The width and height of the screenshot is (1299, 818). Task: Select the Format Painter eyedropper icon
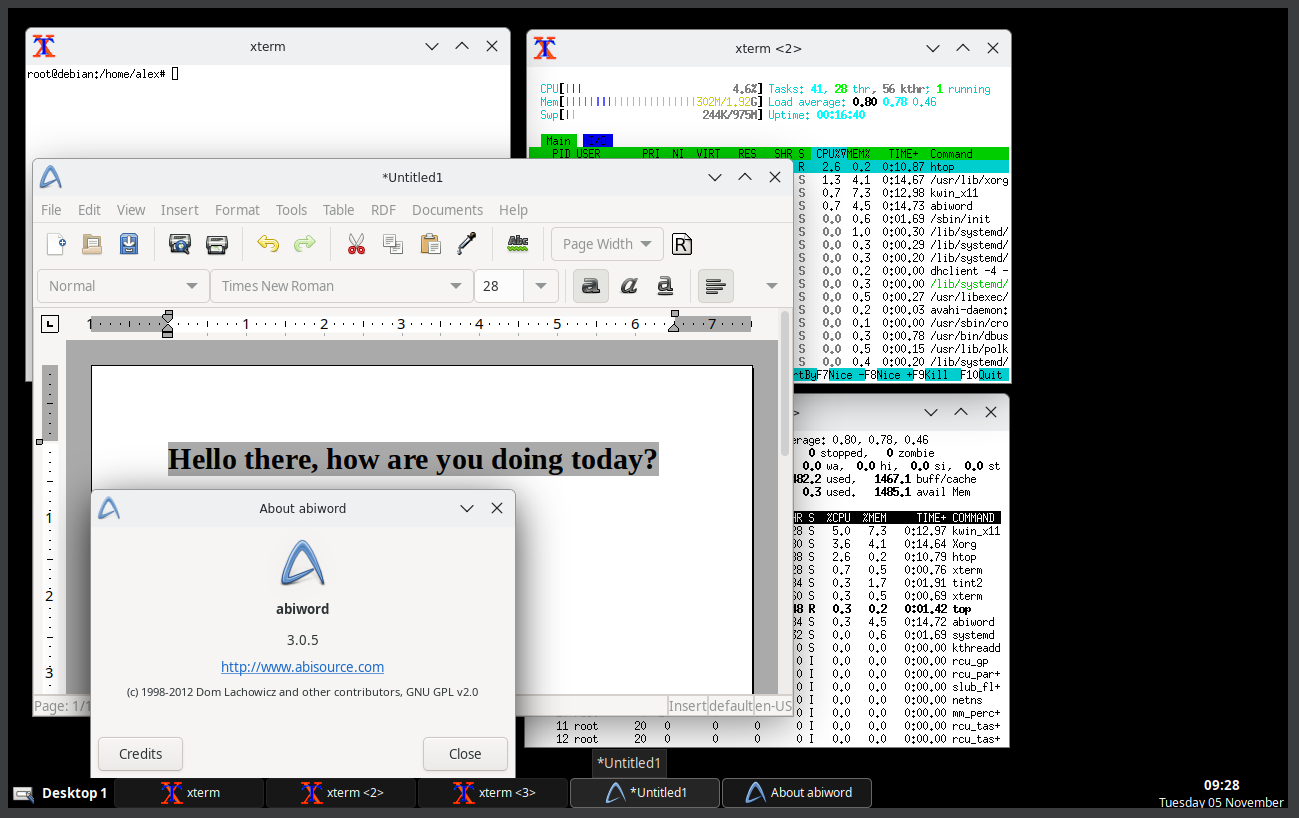(x=467, y=244)
